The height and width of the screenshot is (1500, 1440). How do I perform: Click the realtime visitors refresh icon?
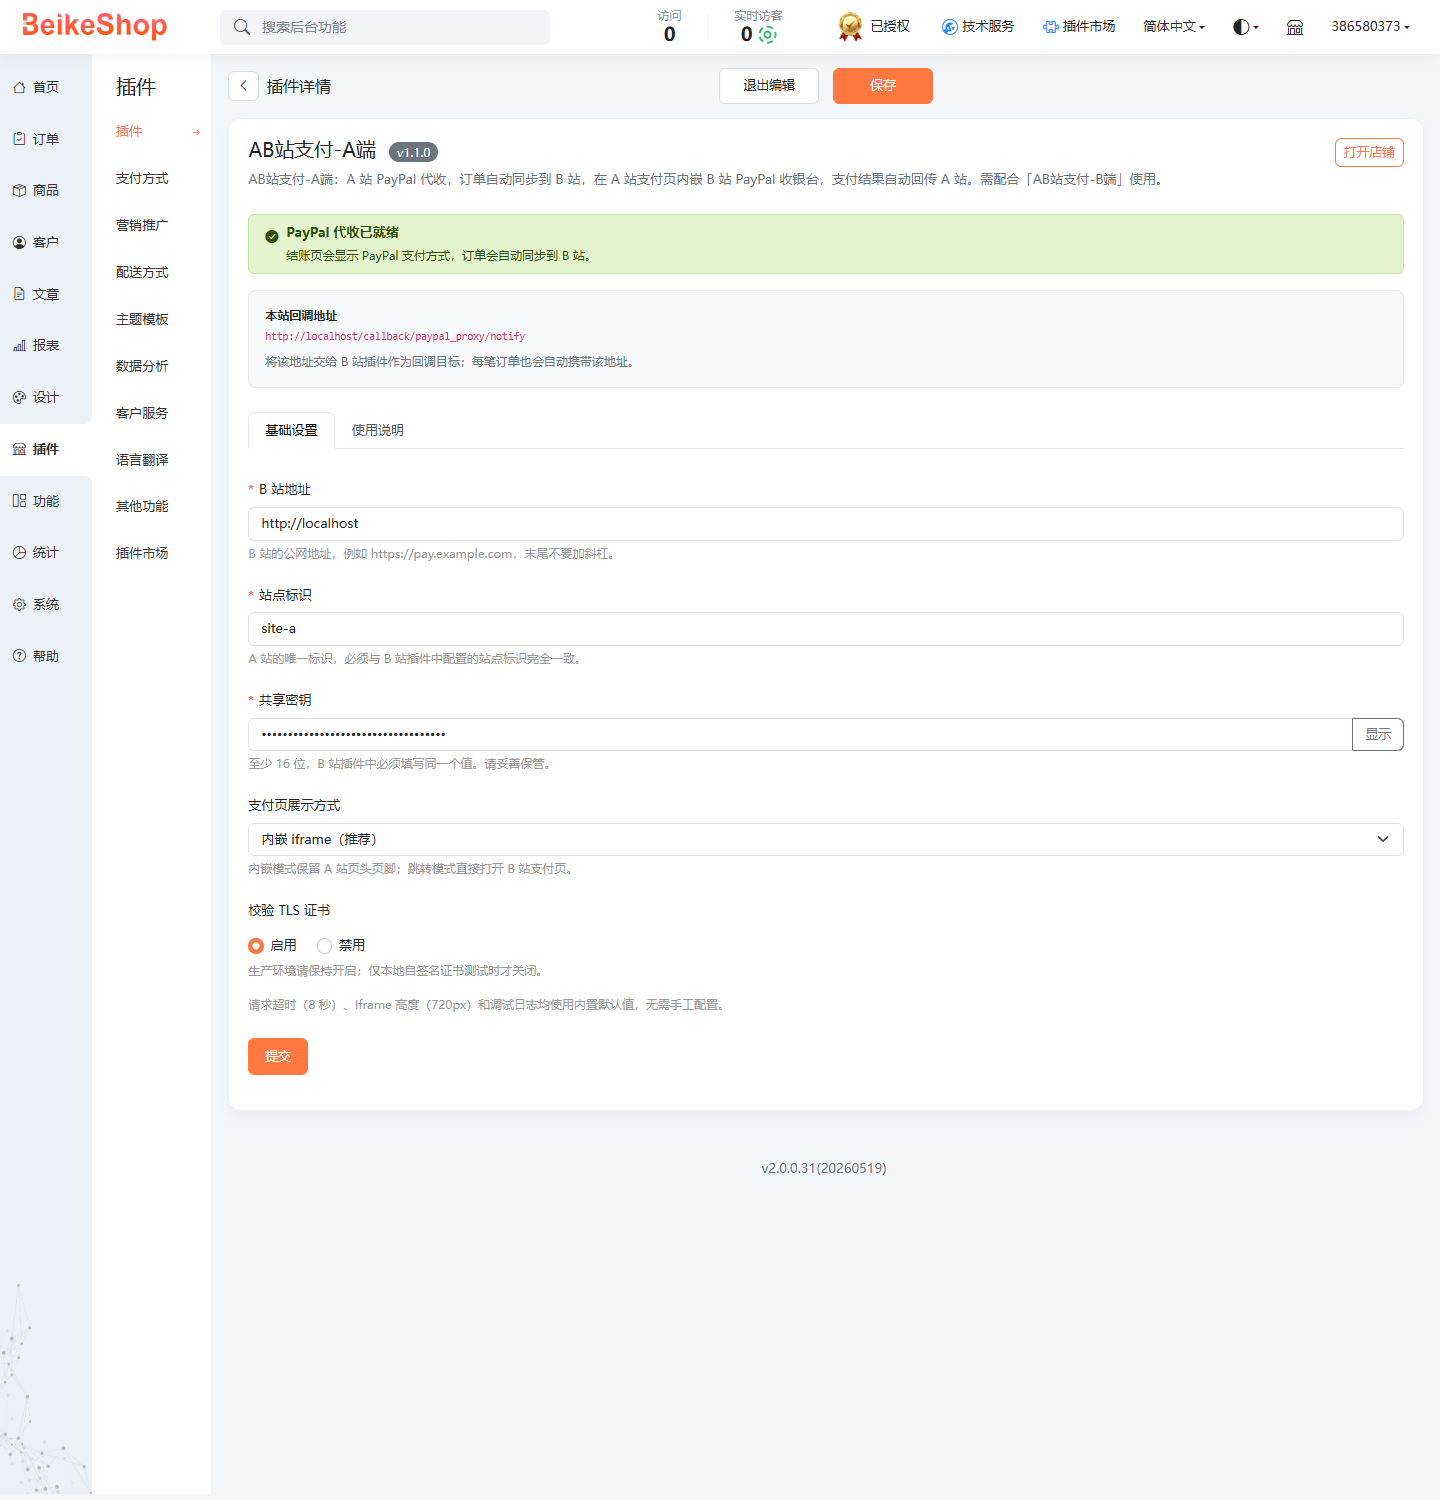click(x=767, y=35)
